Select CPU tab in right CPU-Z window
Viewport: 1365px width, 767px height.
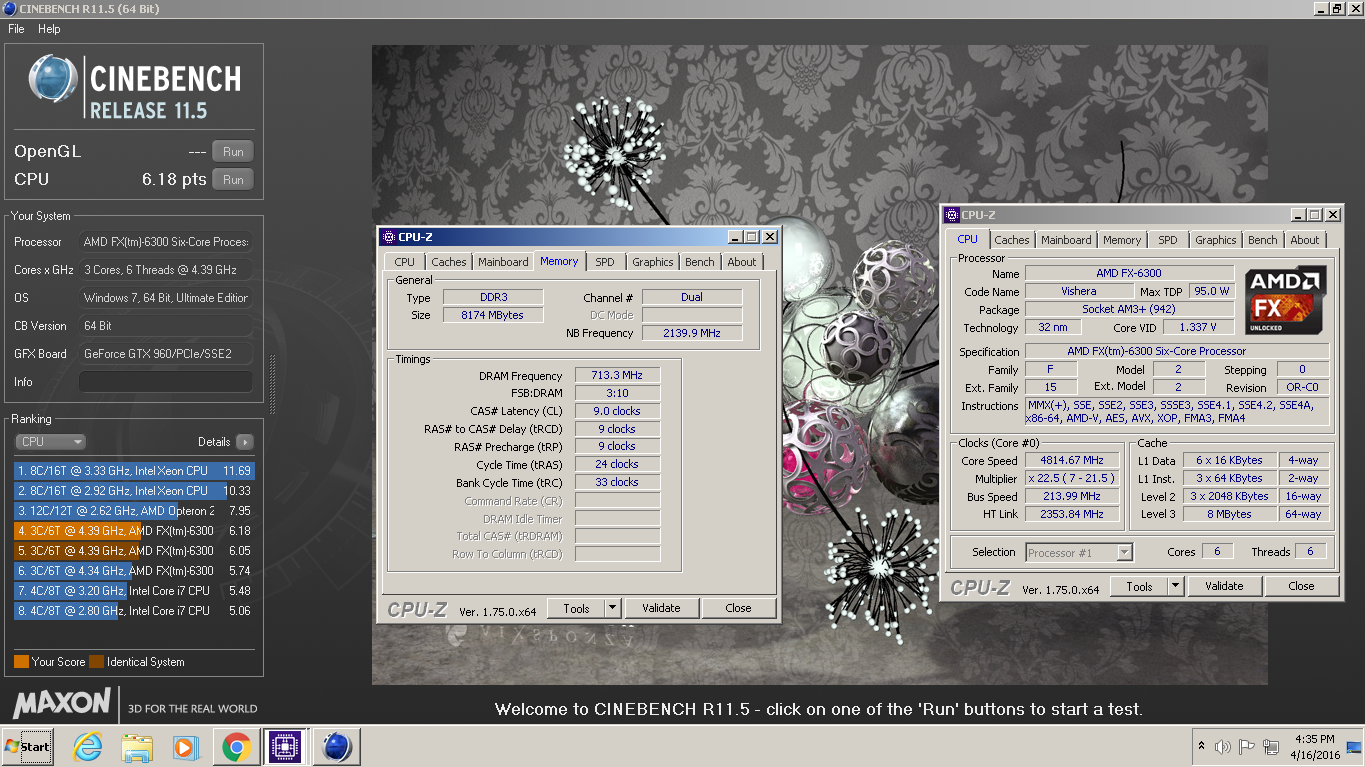(968, 239)
